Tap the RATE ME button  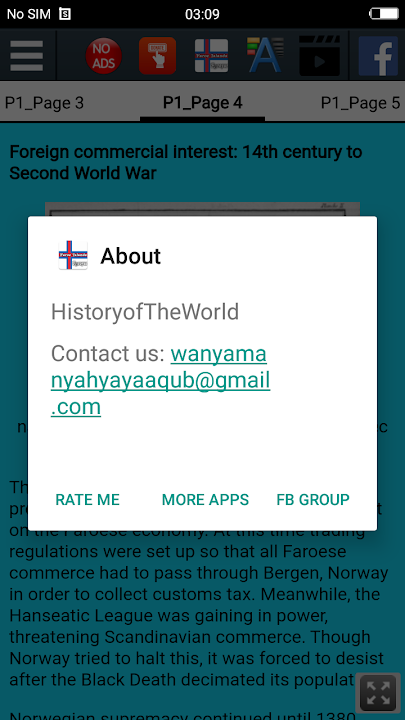(x=87, y=500)
